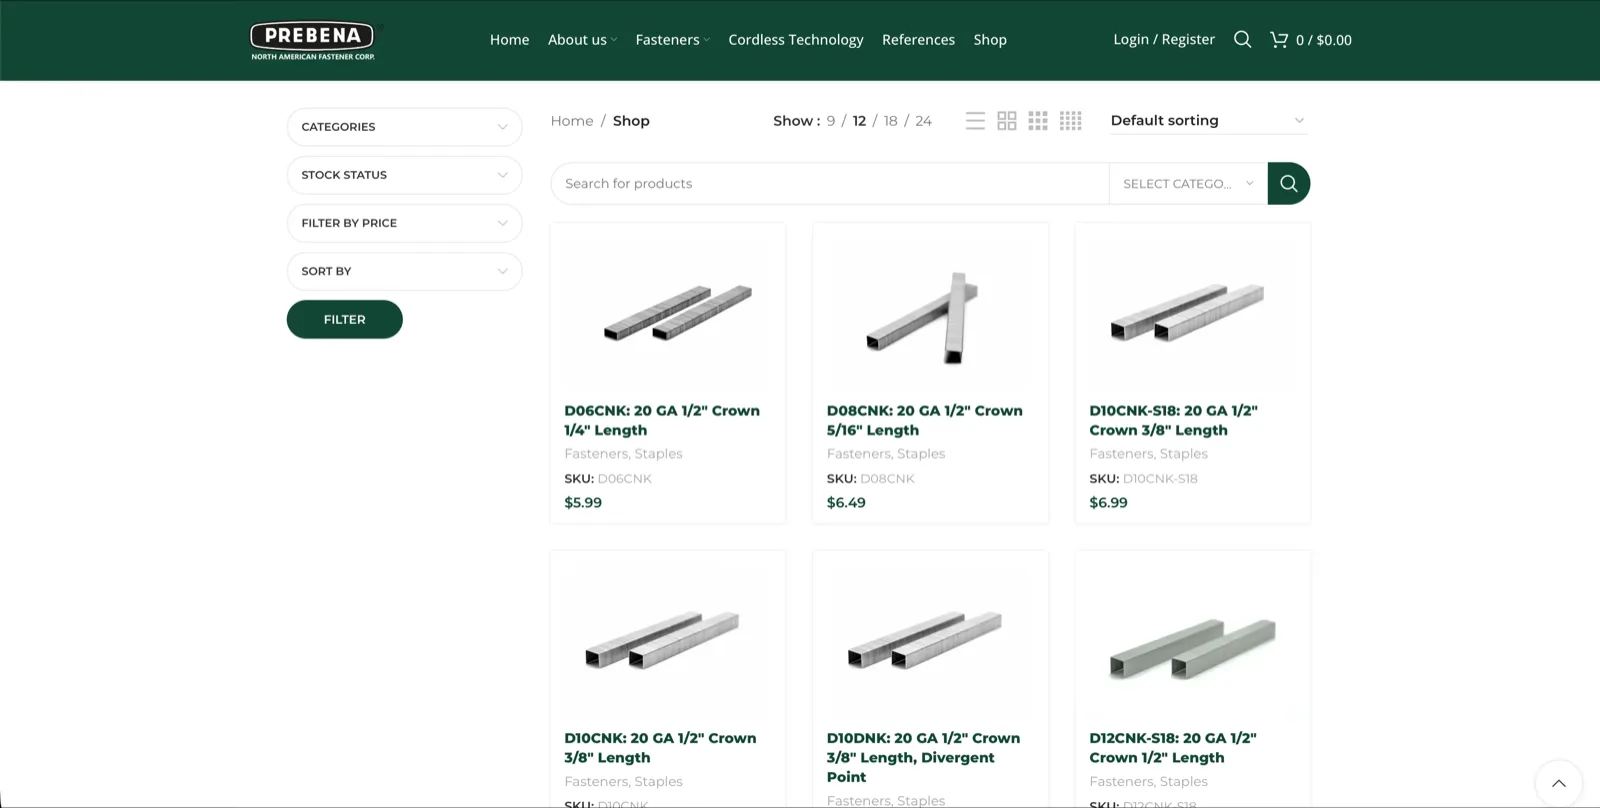This screenshot has height=808, width=1600.
Task: Open D10DNK Divergent Point product title
Action: (923, 757)
